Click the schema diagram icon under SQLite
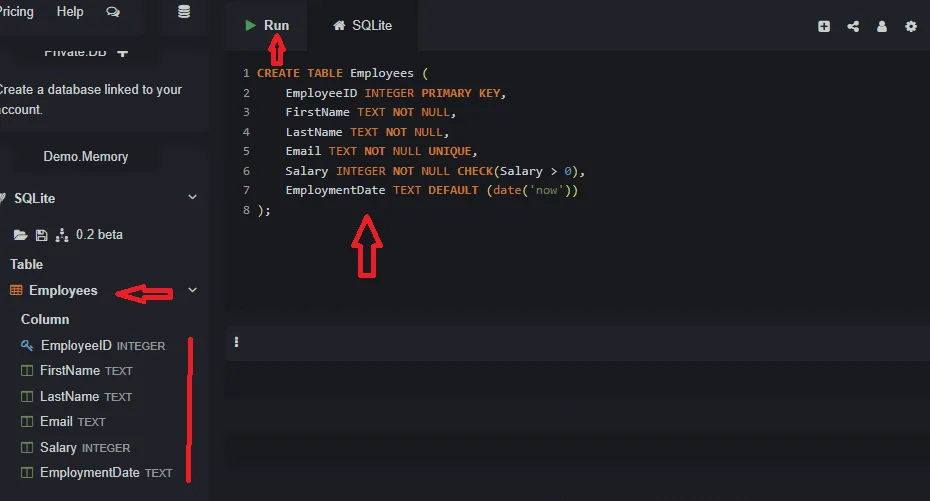930x501 pixels. pyautogui.click(x=62, y=235)
